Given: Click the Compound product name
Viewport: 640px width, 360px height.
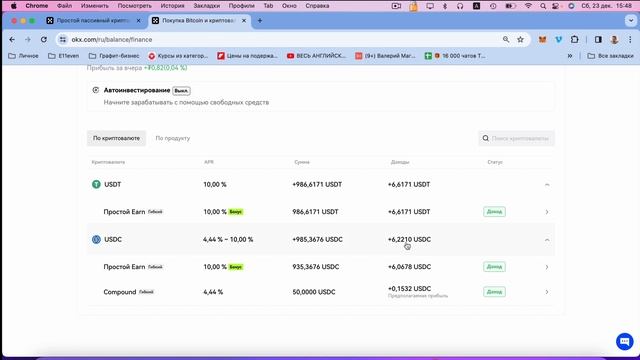Looking at the screenshot, I should [120, 292].
